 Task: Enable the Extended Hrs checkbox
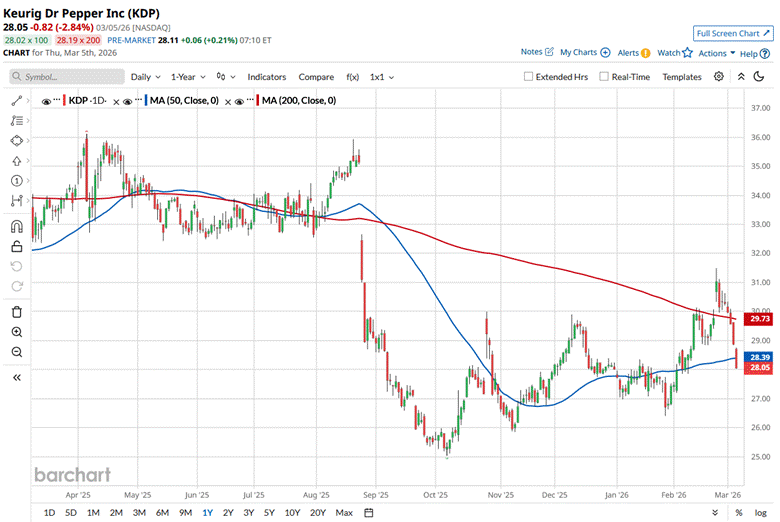(529, 77)
